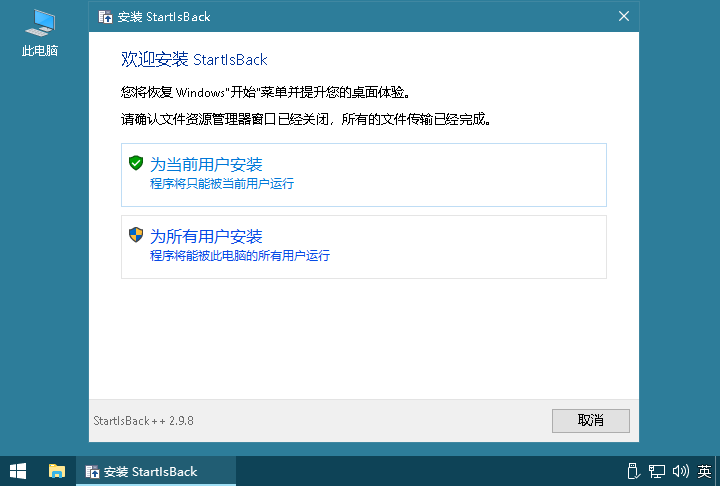Open File Explorer from the taskbar

click(x=57, y=471)
